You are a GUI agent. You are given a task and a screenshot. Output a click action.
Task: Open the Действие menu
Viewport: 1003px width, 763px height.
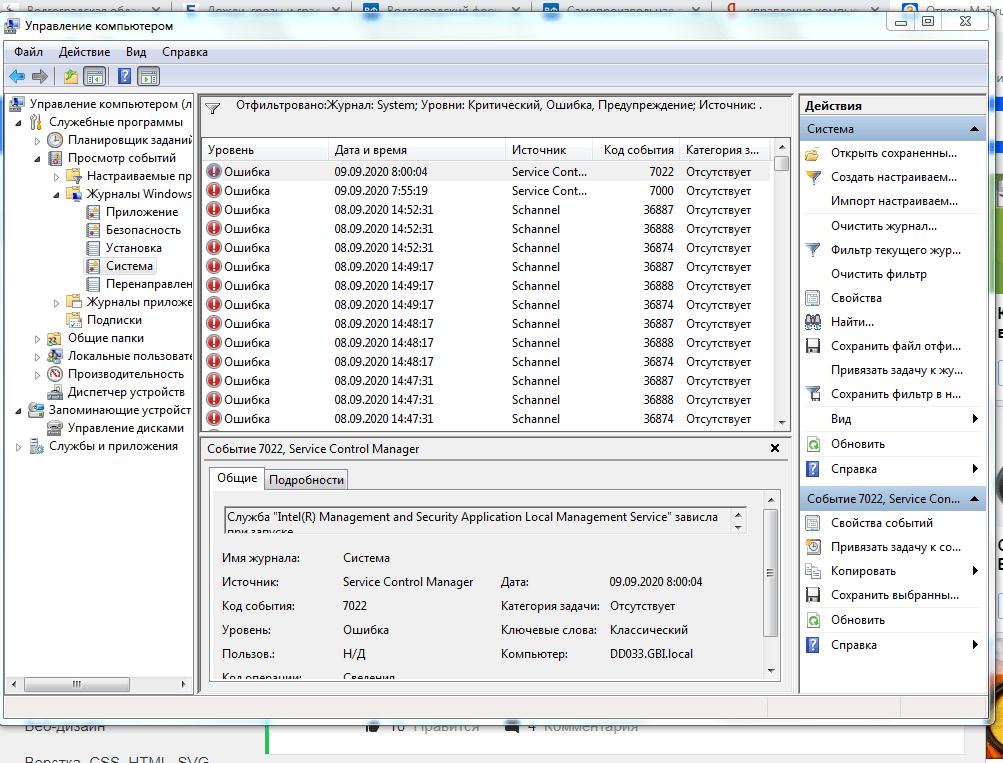coord(84,52)
